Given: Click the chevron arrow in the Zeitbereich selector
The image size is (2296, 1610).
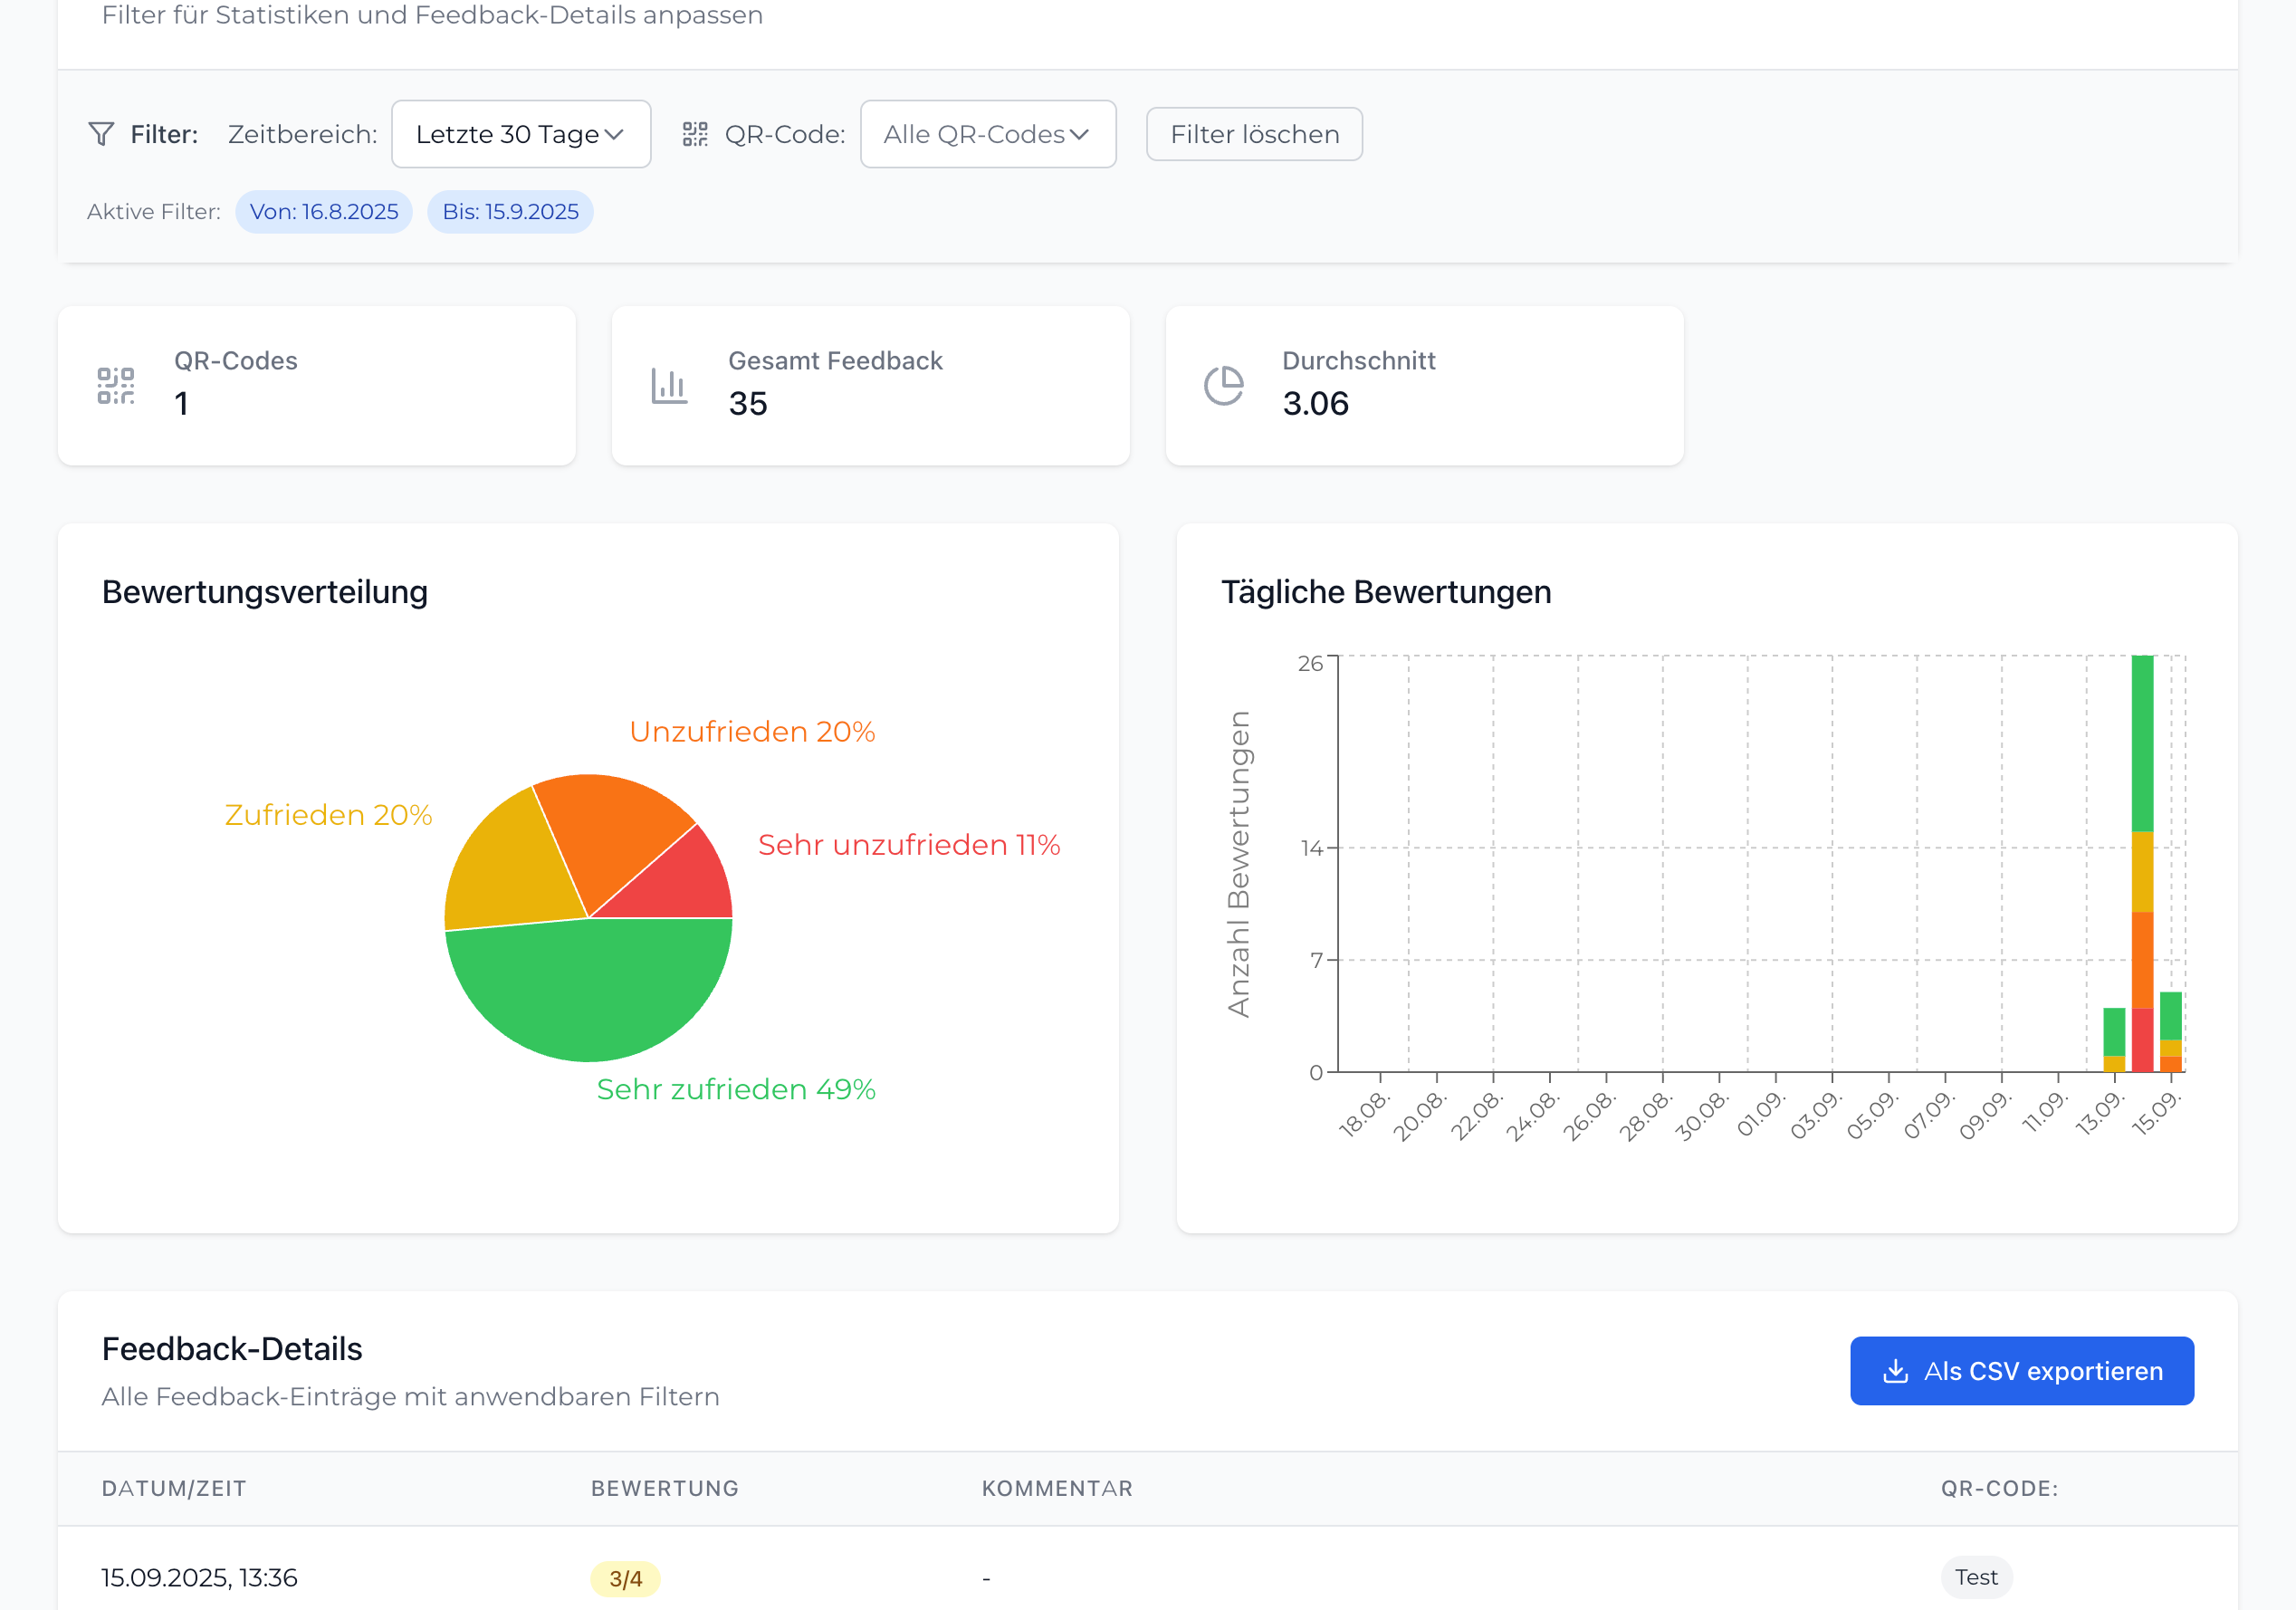Looking at the screenshot, I should pyautogui.click(x=614, y=134).
